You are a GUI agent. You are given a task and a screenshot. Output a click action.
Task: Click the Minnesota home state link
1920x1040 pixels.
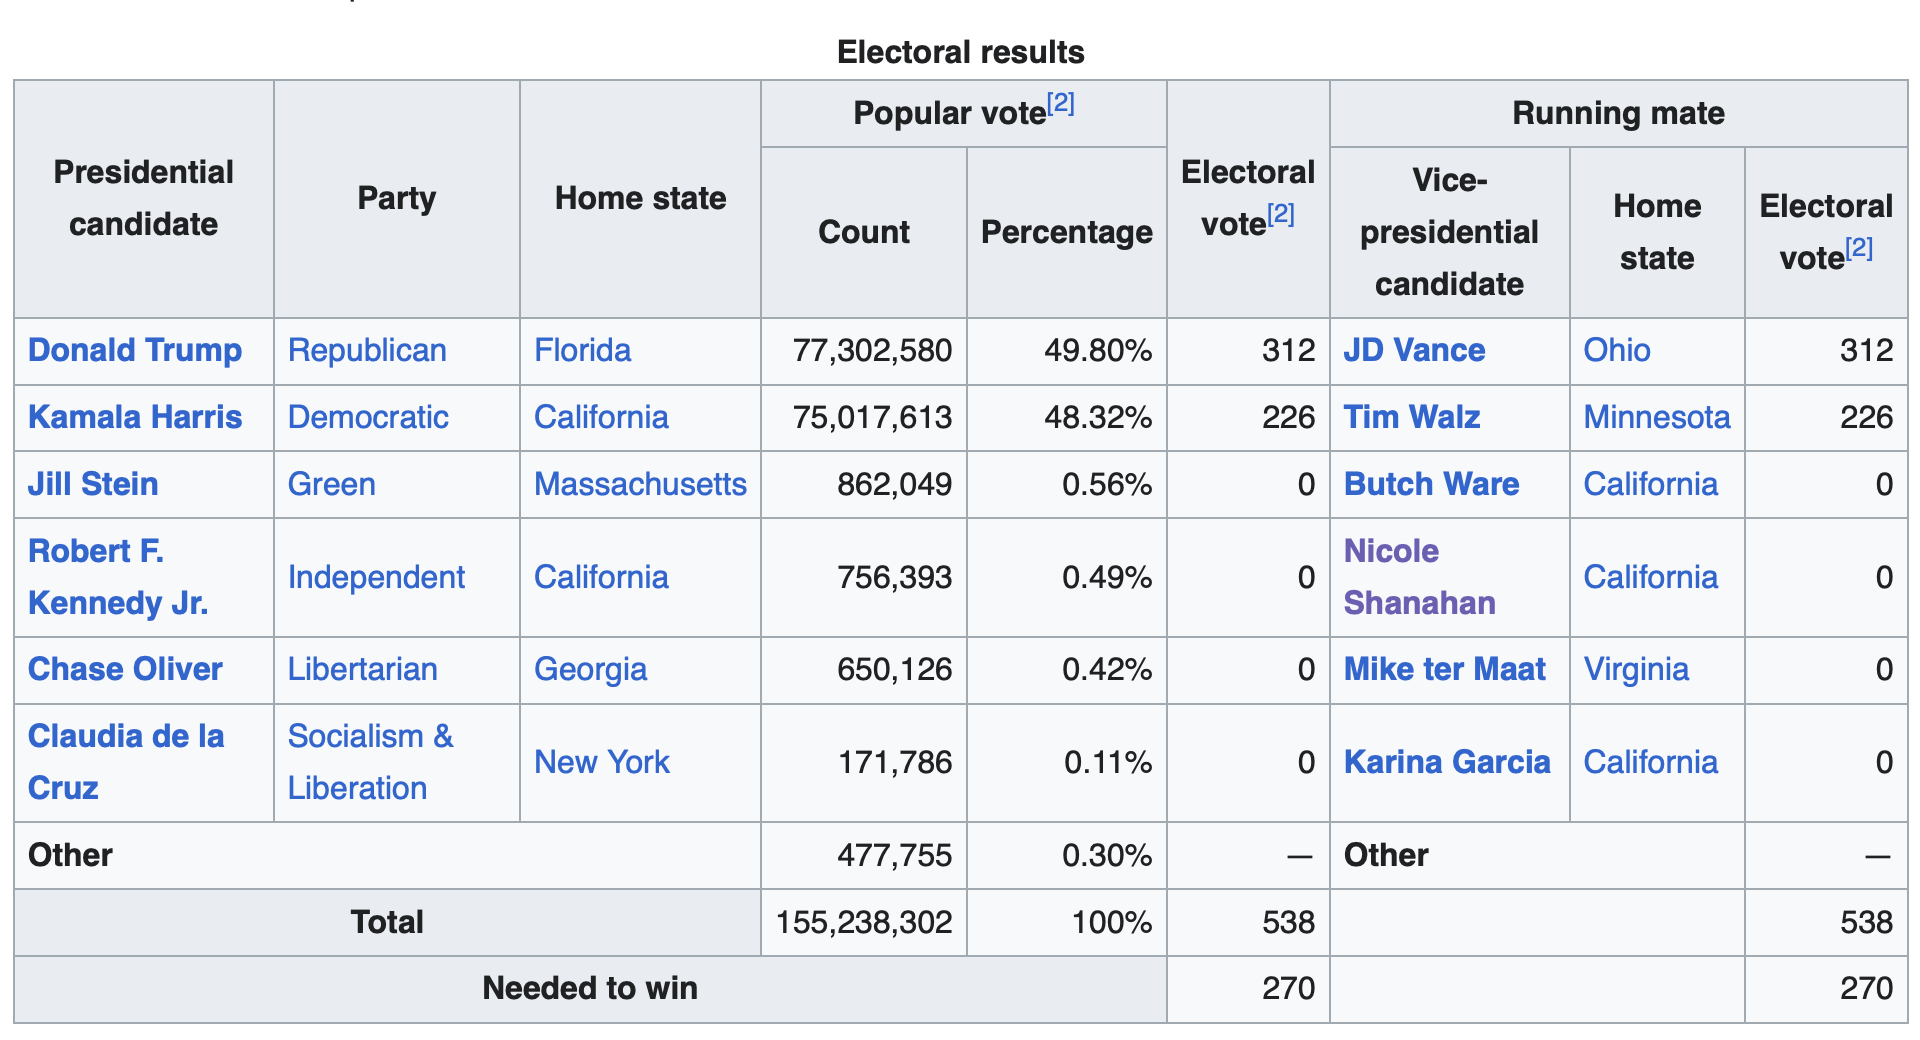point(1656,417)
